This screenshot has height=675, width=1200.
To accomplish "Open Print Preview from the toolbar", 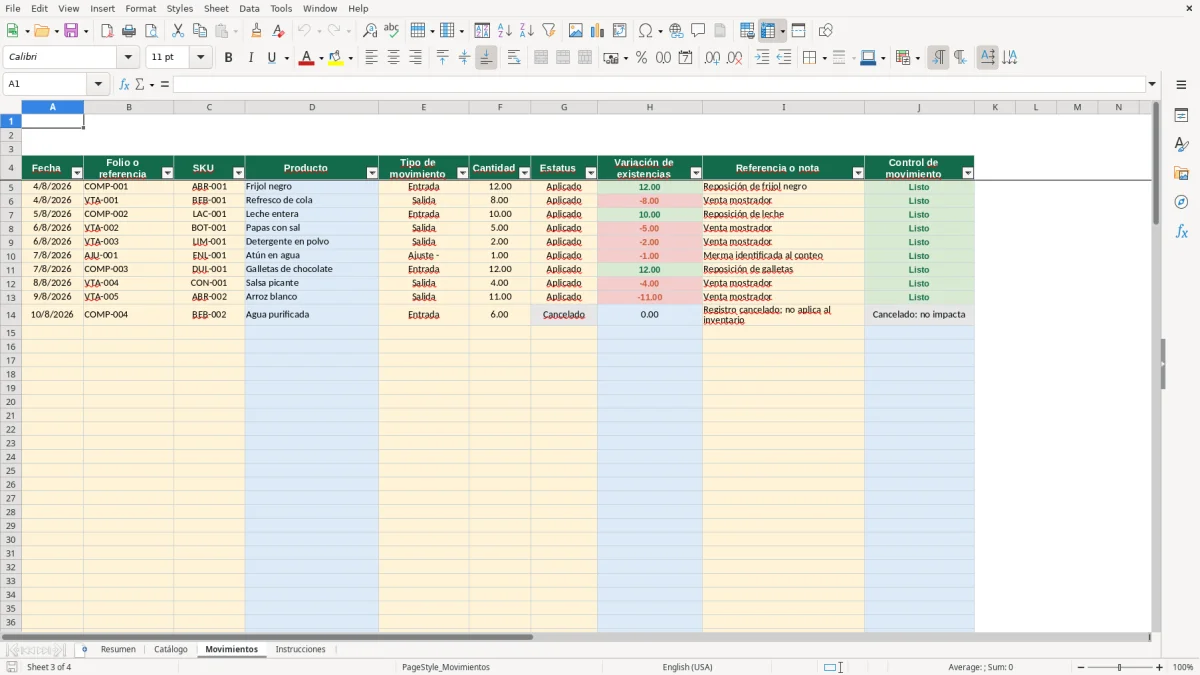I will coord(151,31).
